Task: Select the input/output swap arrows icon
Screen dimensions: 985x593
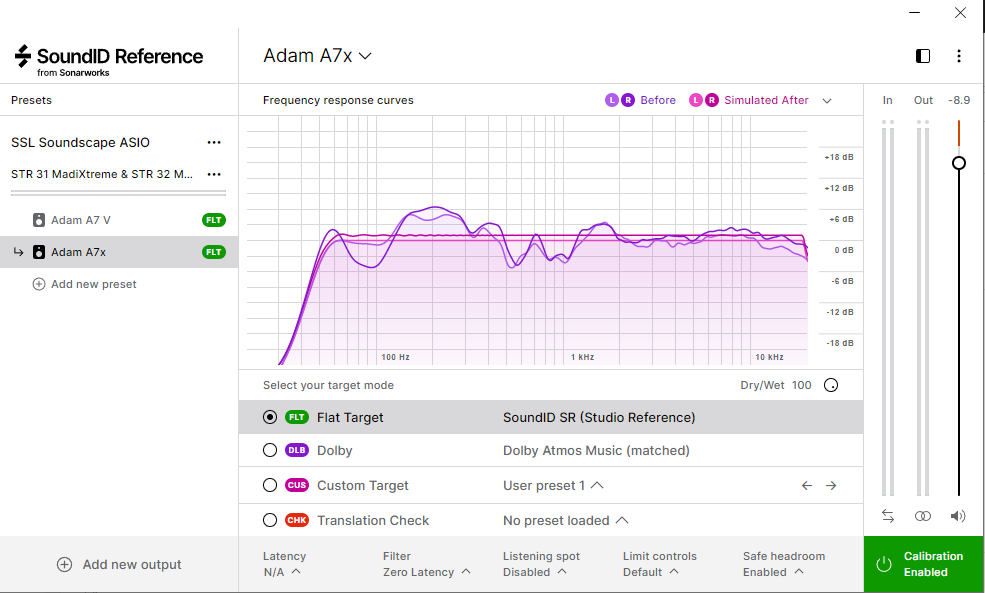Action: pyautogui.click(x=887, y=515)
